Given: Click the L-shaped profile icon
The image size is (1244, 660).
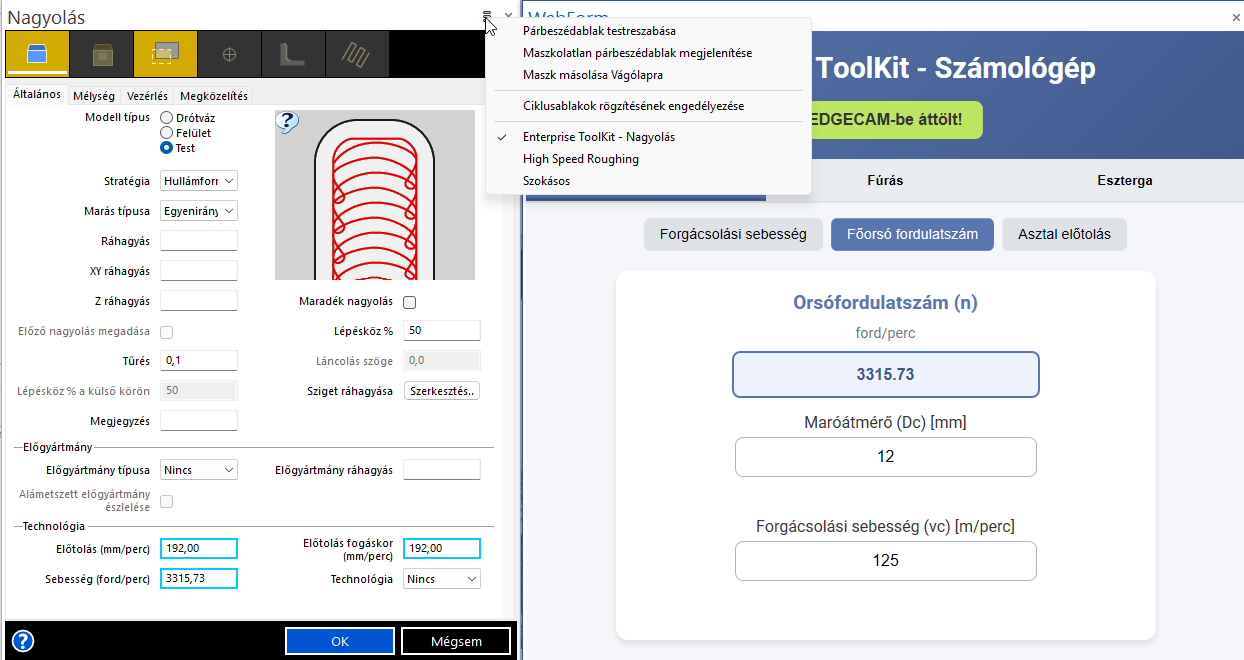Looking at the screenshot, I should click(x=292, y=54).
